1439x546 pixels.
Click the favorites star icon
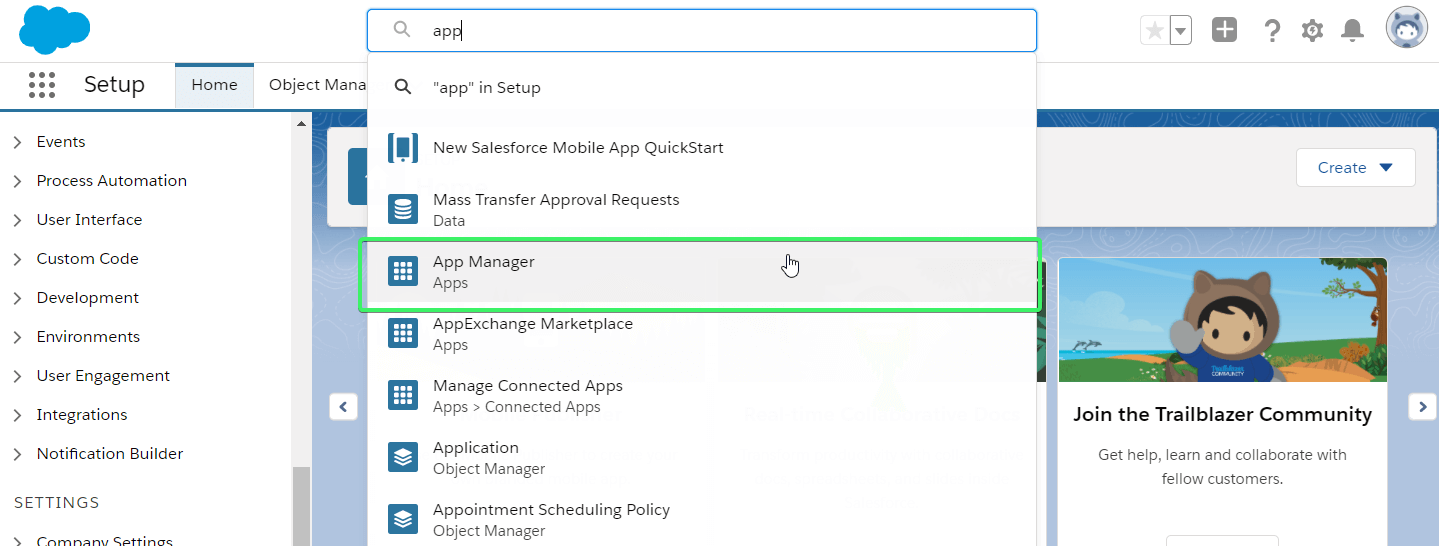(1155, 31)
